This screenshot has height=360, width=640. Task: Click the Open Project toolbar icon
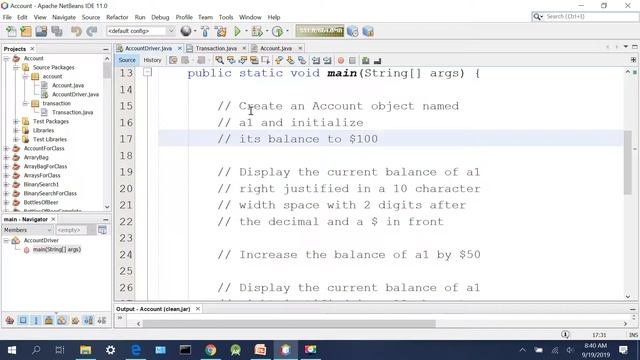click(41, 31)
